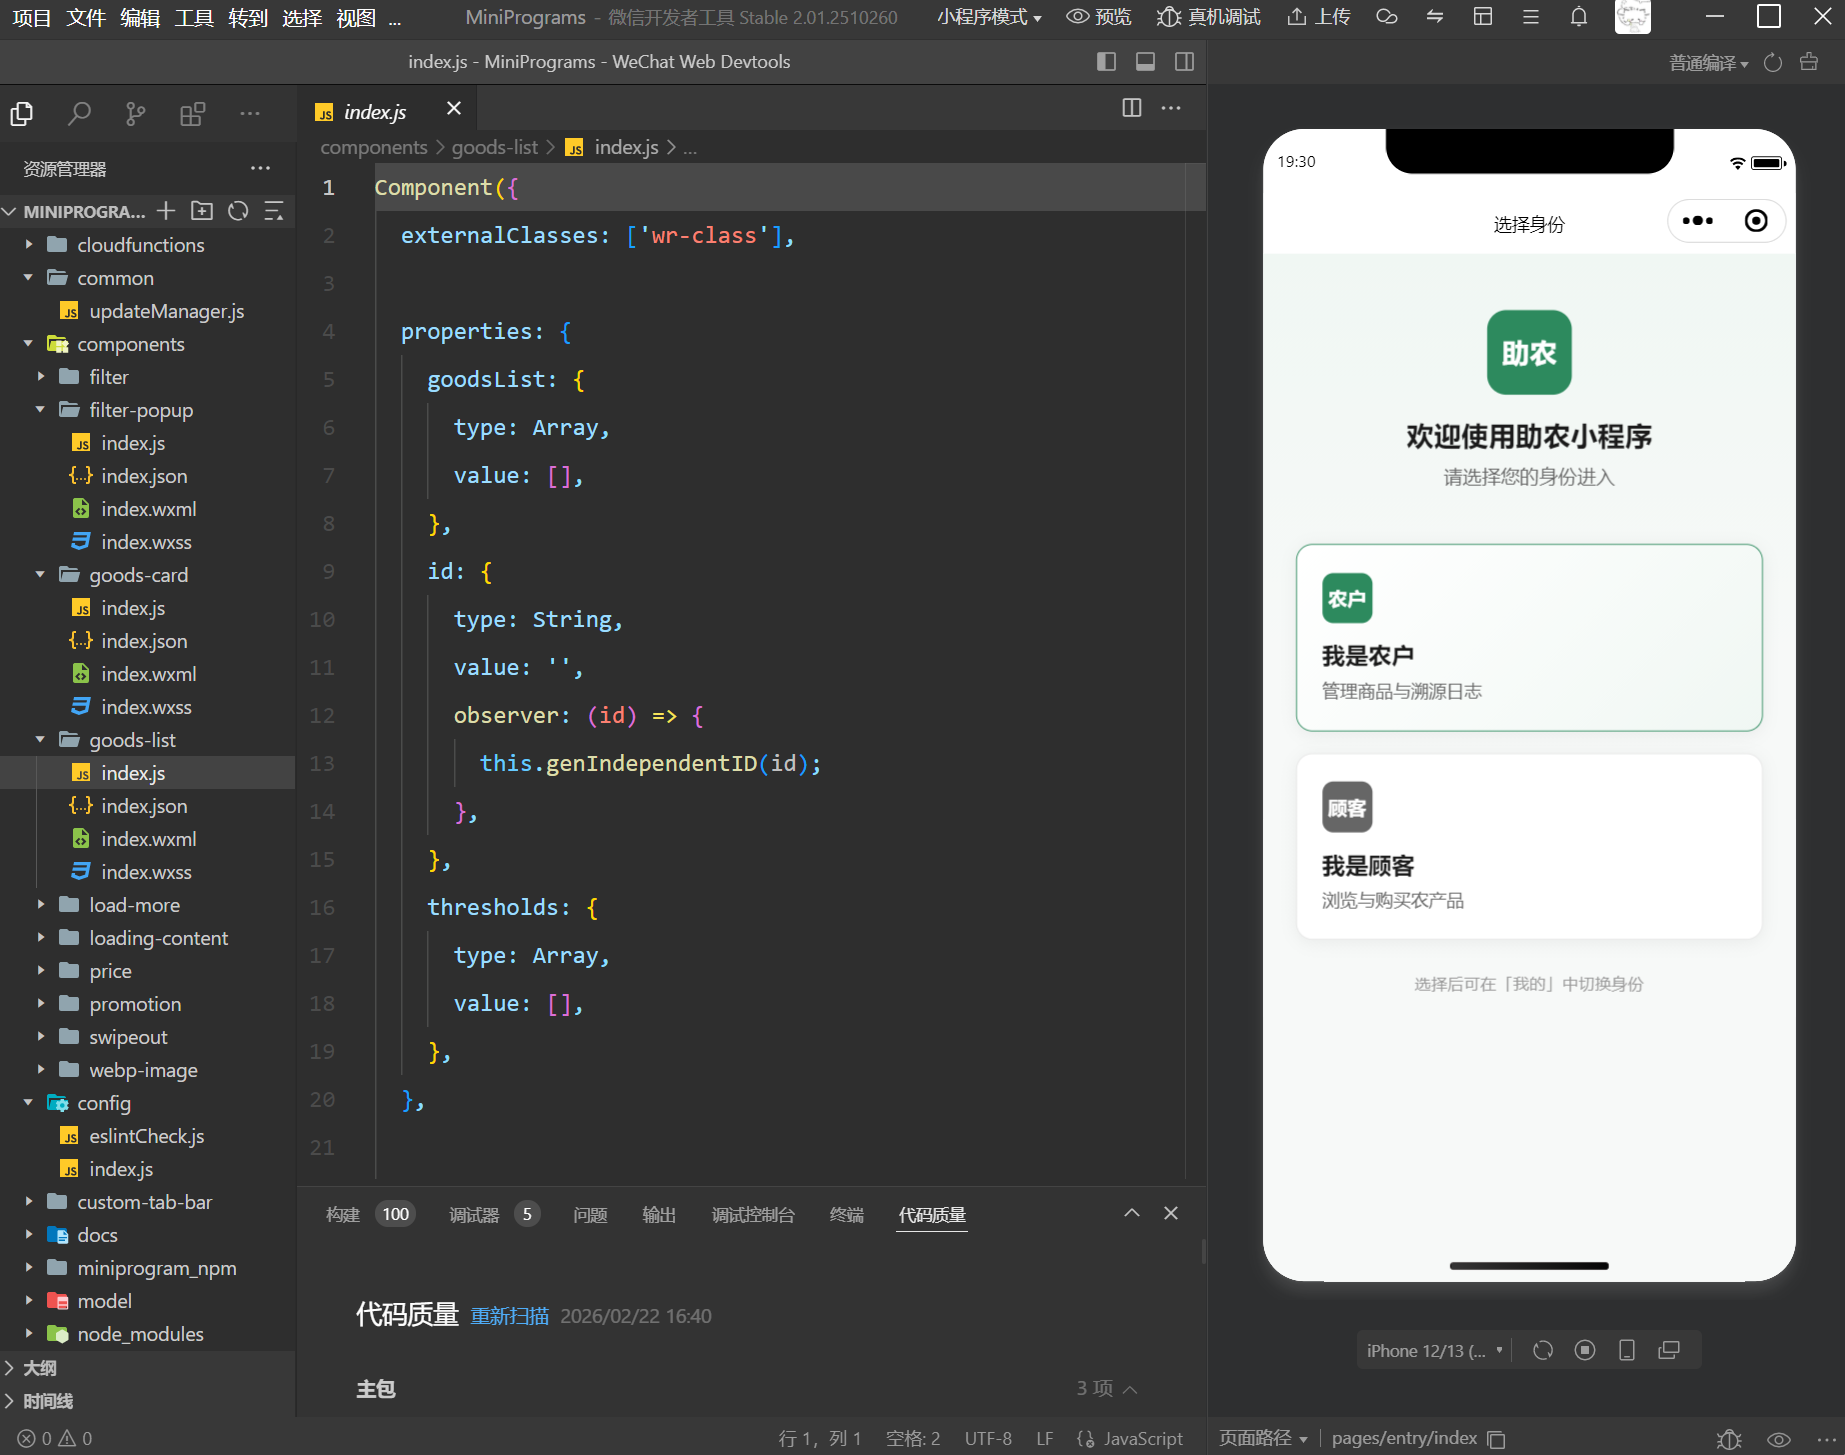Toggle the left primary sidebar layout

[x=1106, y=62]
